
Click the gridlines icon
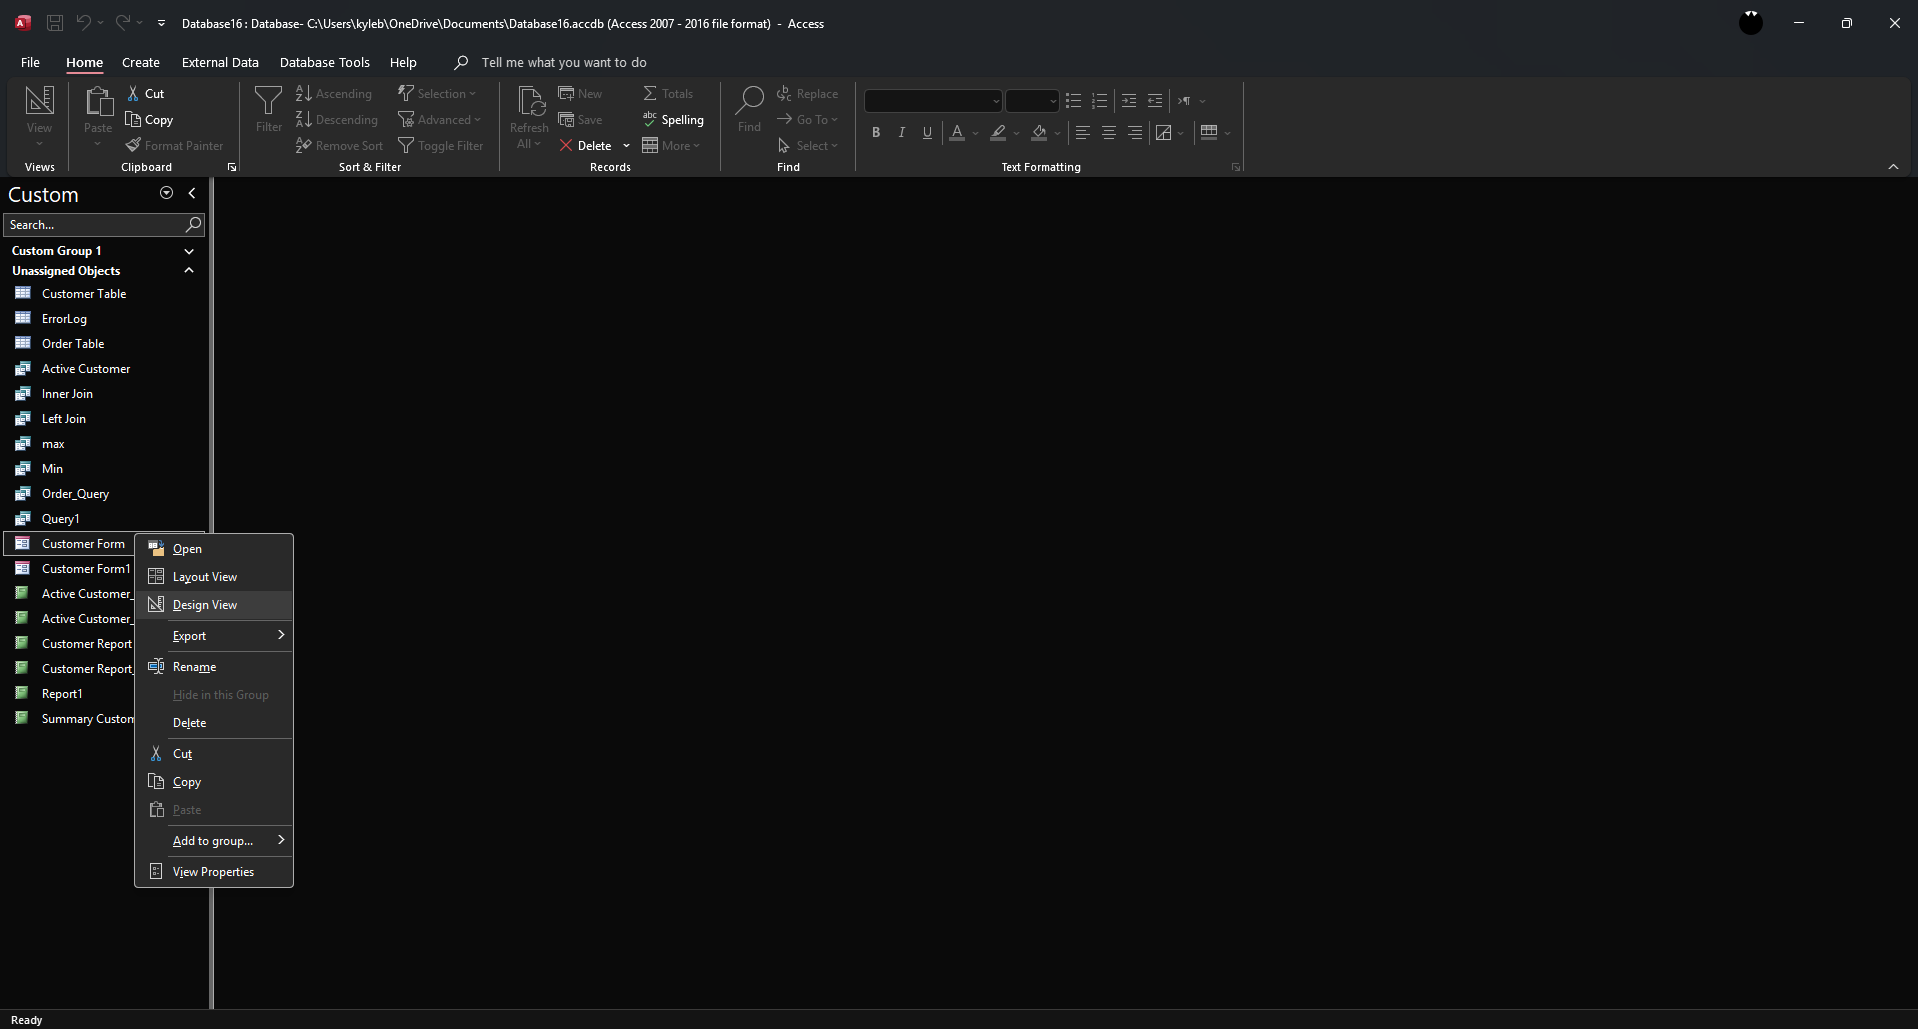(1209, 132)
